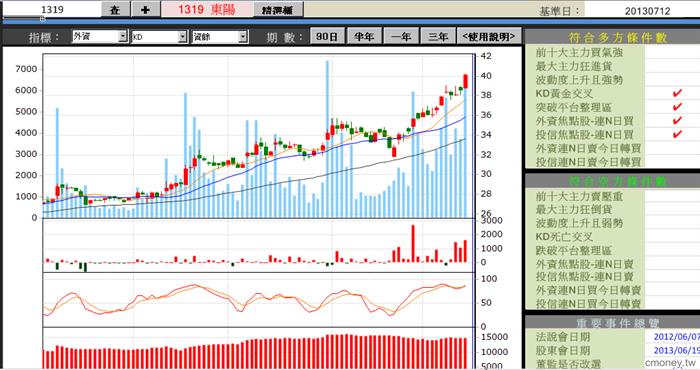Click the 查 lookup button
The image size is (700, 370).
pos(116,9)
